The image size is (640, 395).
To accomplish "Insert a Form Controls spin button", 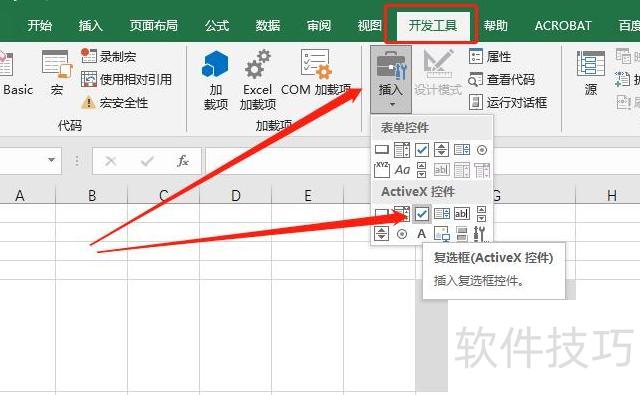I will click(442, 150).
